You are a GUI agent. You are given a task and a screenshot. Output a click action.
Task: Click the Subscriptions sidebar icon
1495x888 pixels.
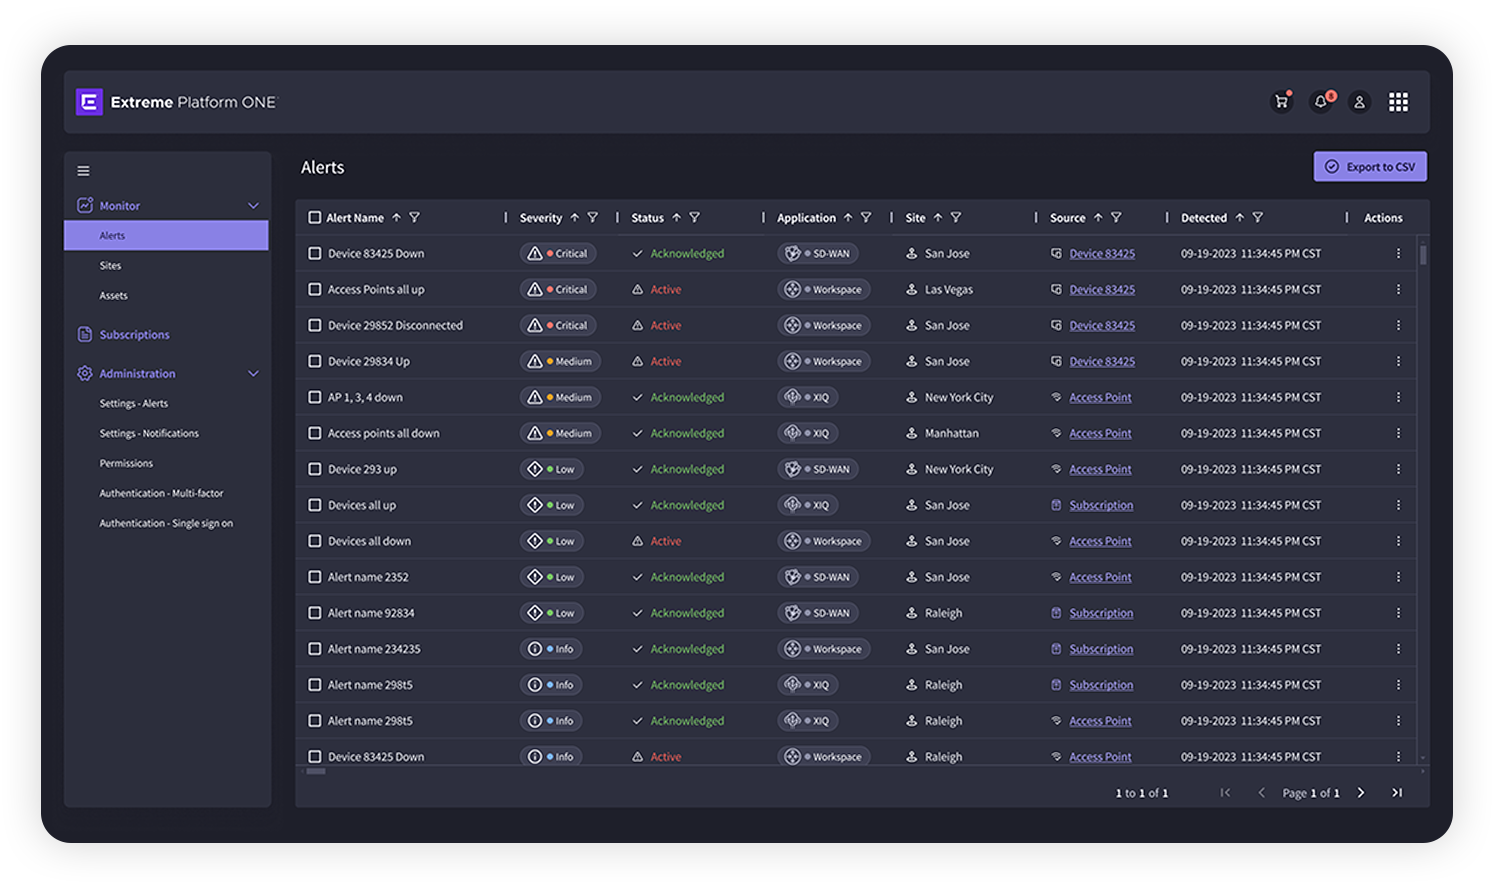(x=85, y=334)
